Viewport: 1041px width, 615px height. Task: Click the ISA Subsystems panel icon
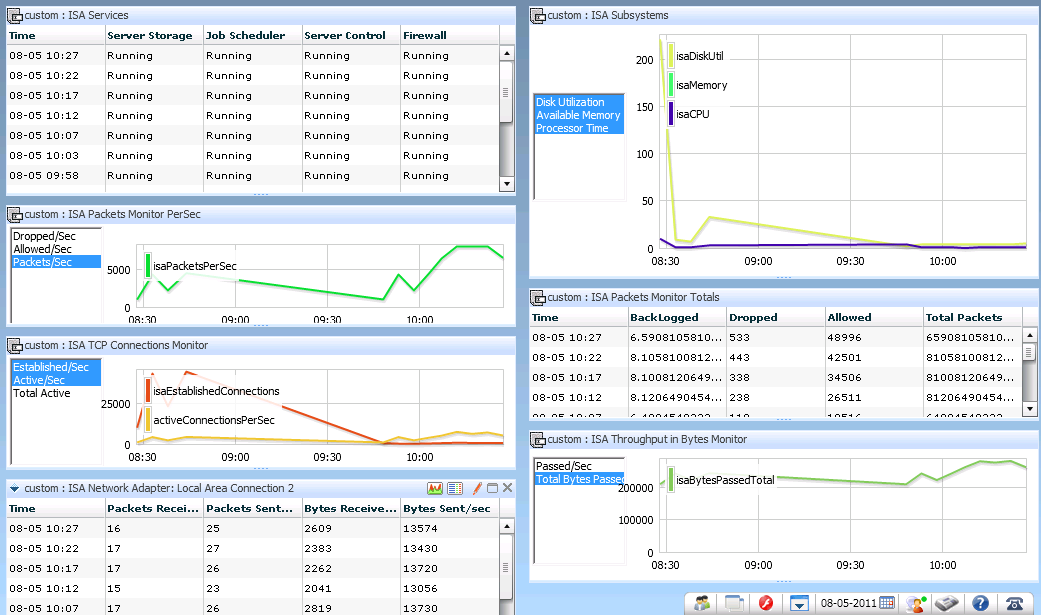pos(538,15)
